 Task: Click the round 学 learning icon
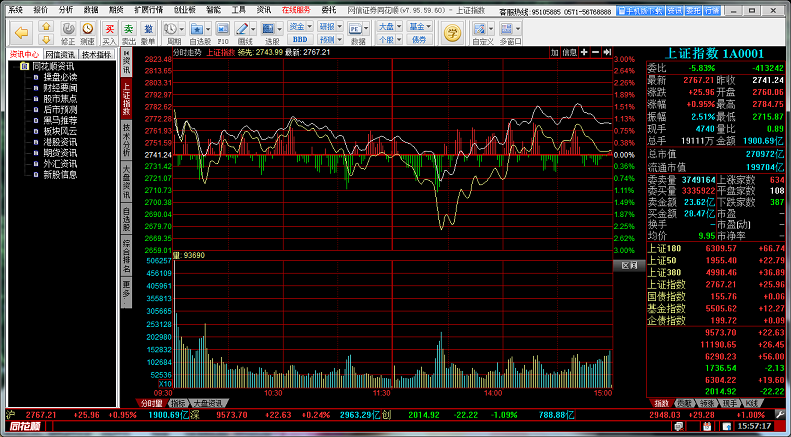pyautogui.click(x=451, y=32)
